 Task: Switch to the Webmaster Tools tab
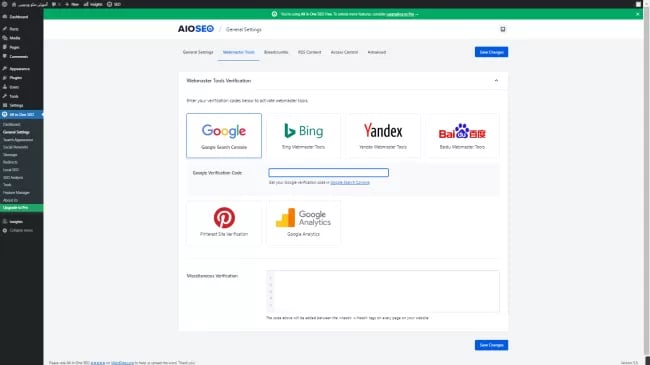pyautogui.click(x=238, y=52)
